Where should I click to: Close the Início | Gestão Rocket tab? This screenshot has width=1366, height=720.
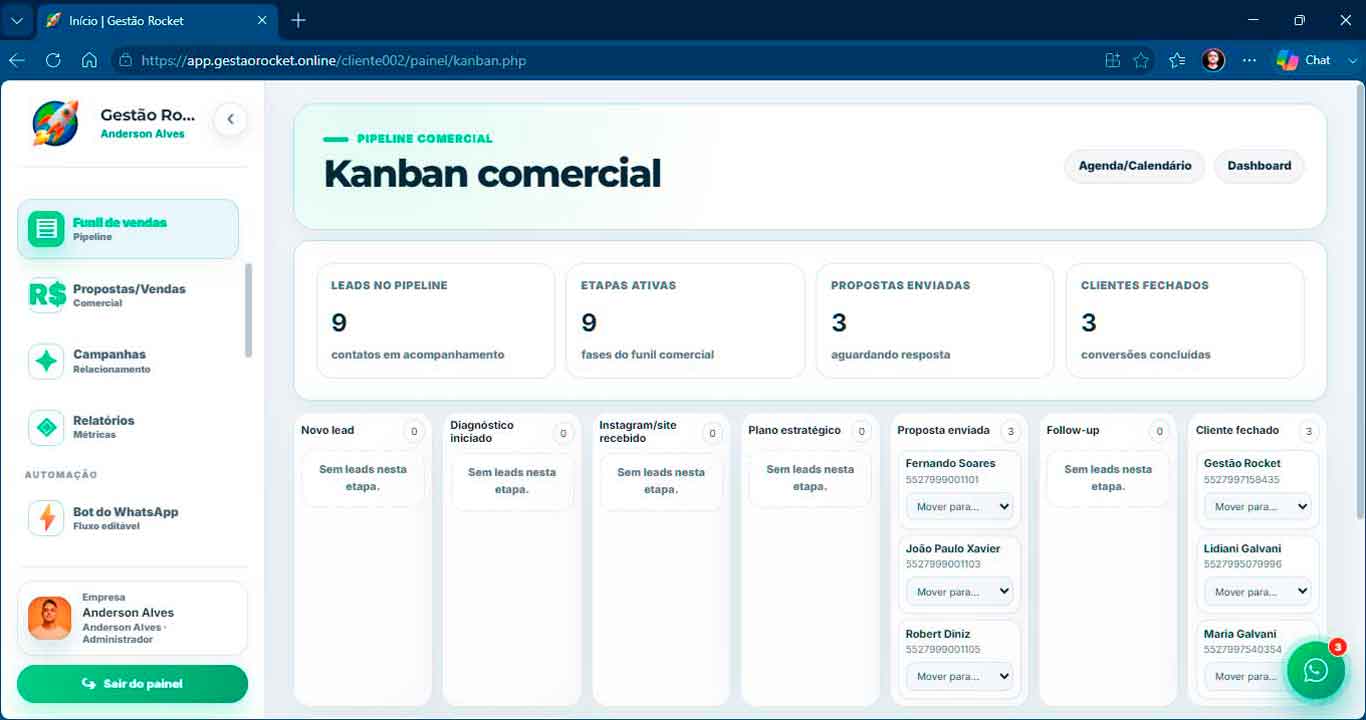262,20
